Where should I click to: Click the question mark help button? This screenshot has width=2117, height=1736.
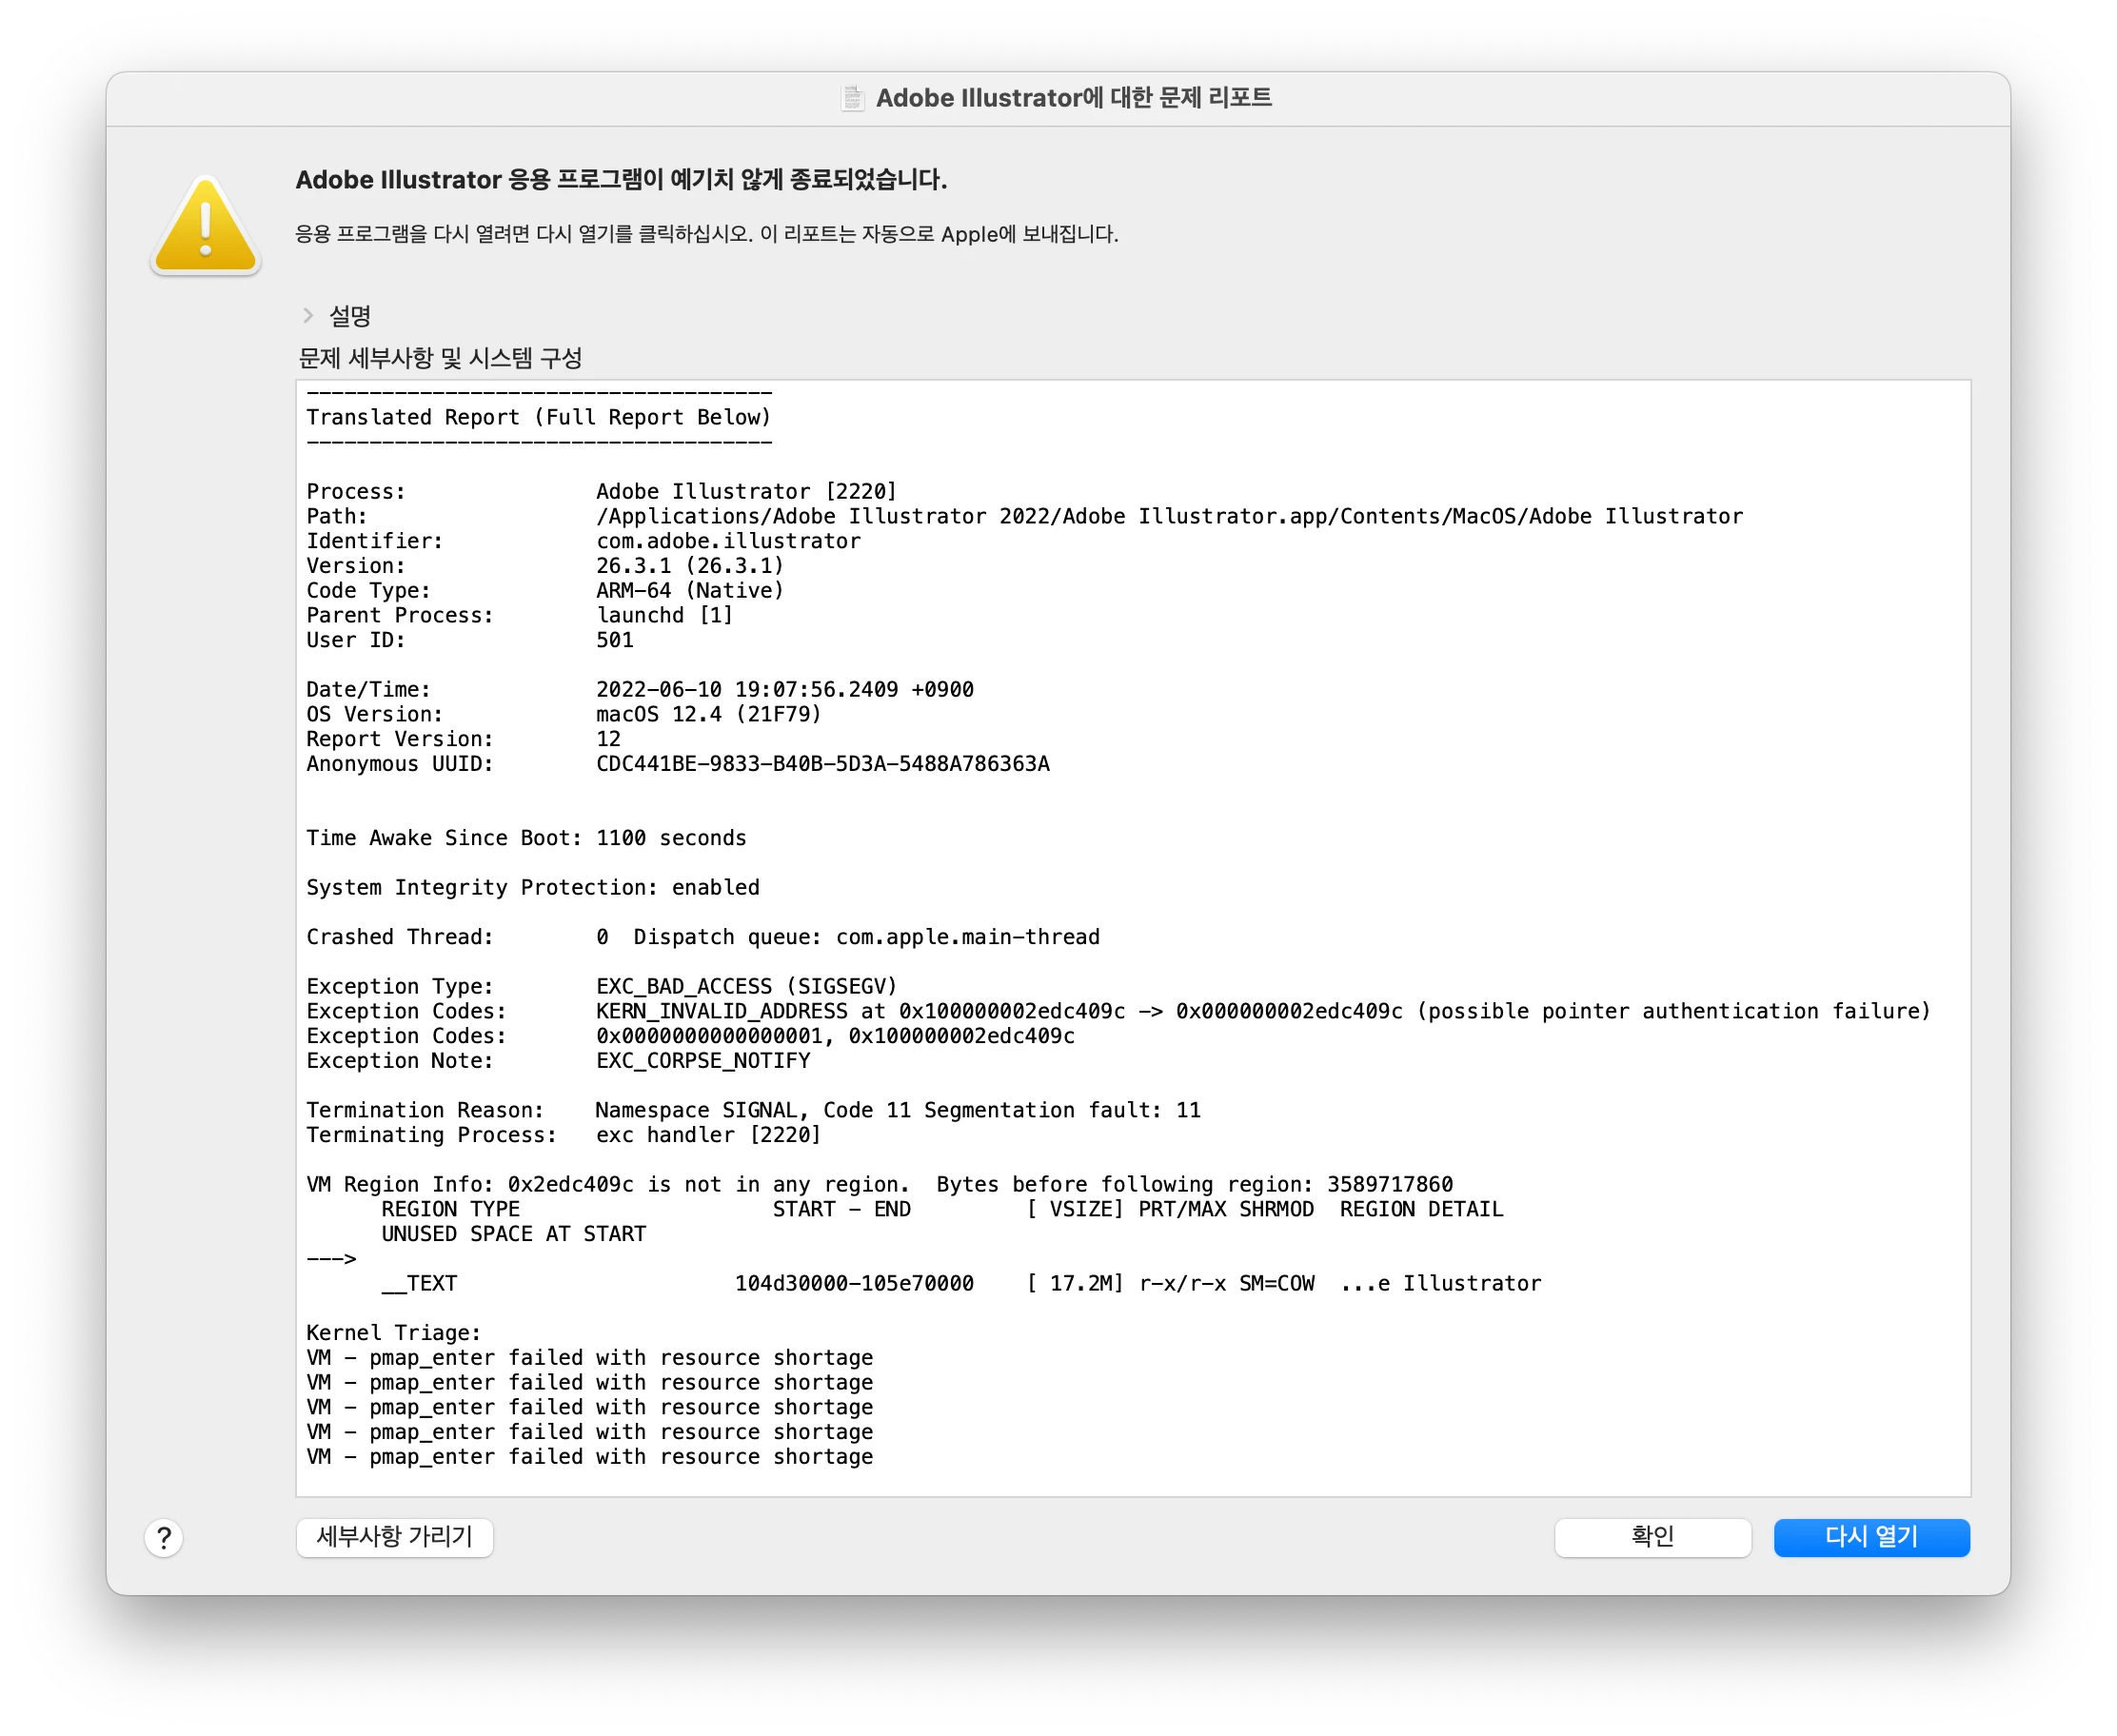pos(164,1537)
